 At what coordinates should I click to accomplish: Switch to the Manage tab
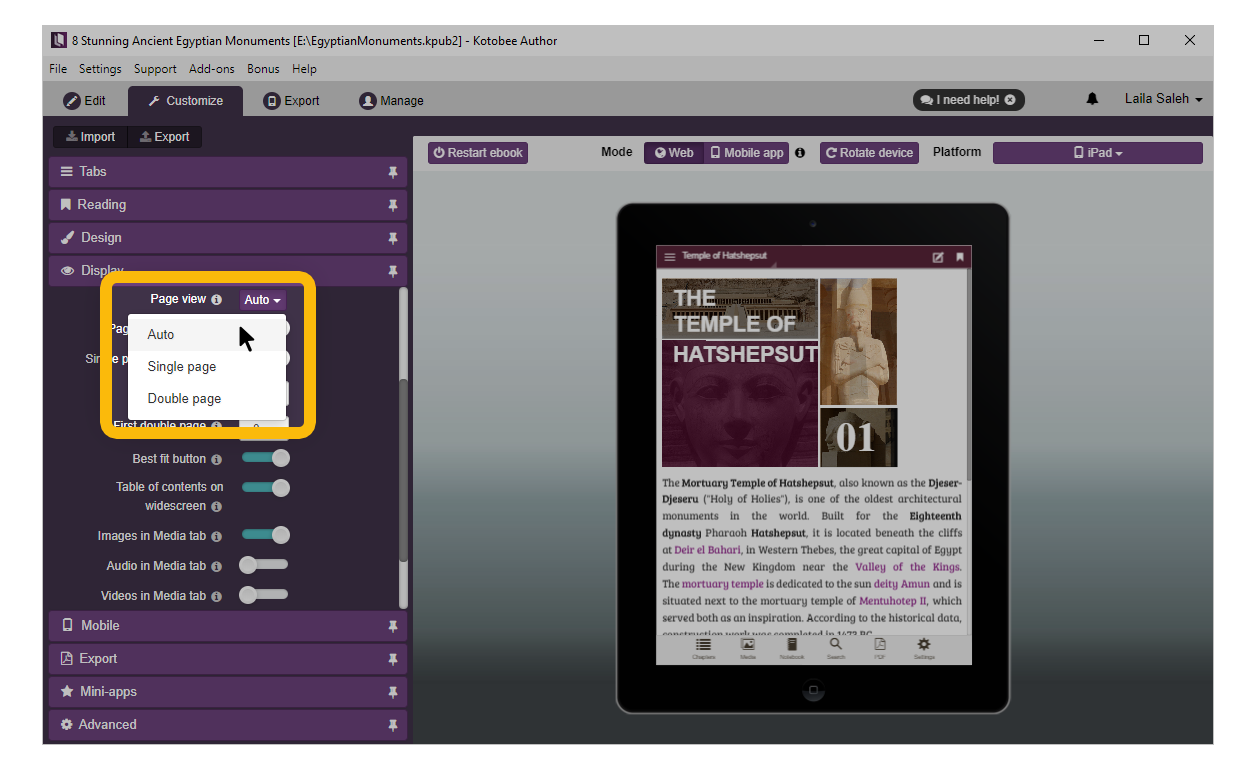pyautogui.click(x=391, y=101)
